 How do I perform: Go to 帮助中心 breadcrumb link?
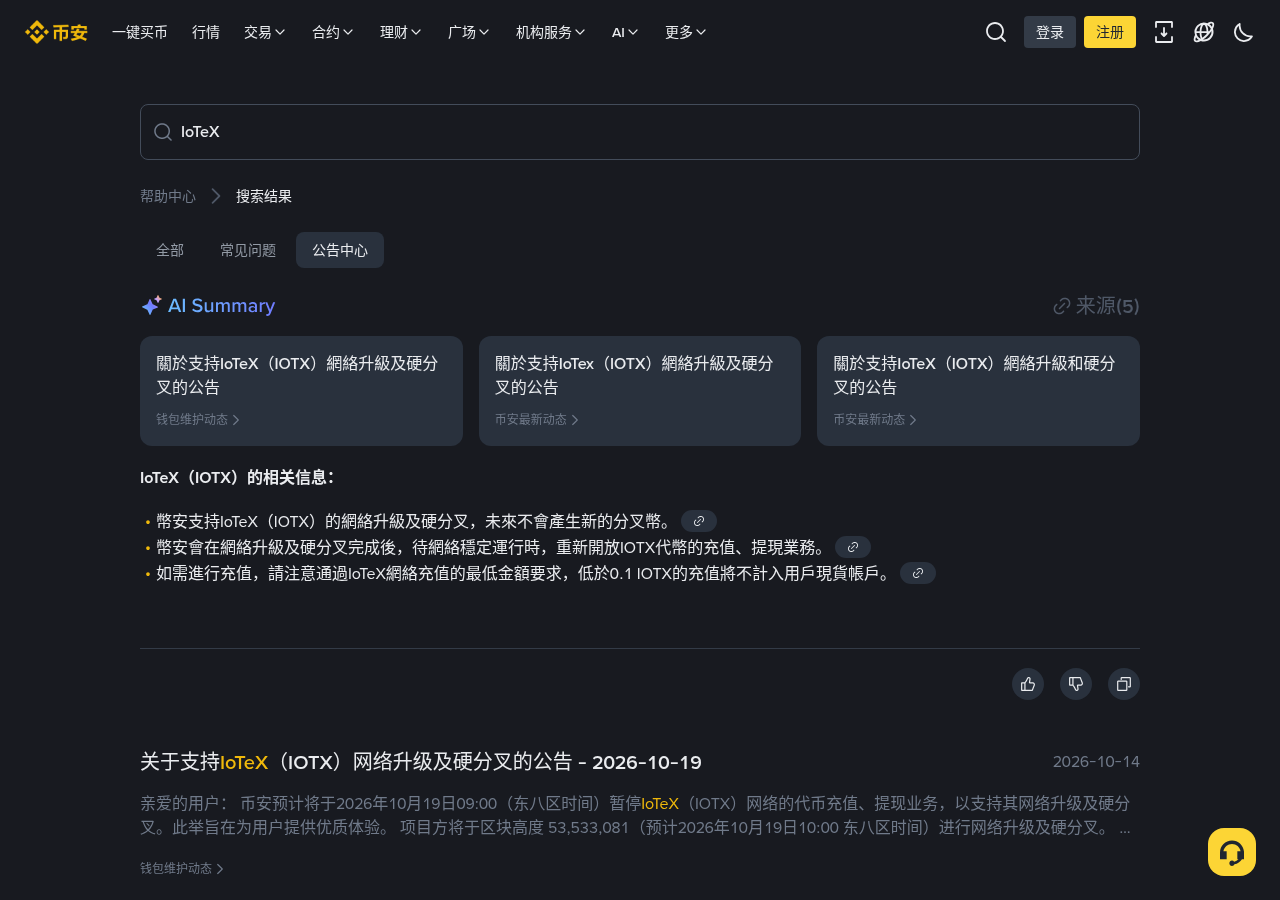click(168, 196)
